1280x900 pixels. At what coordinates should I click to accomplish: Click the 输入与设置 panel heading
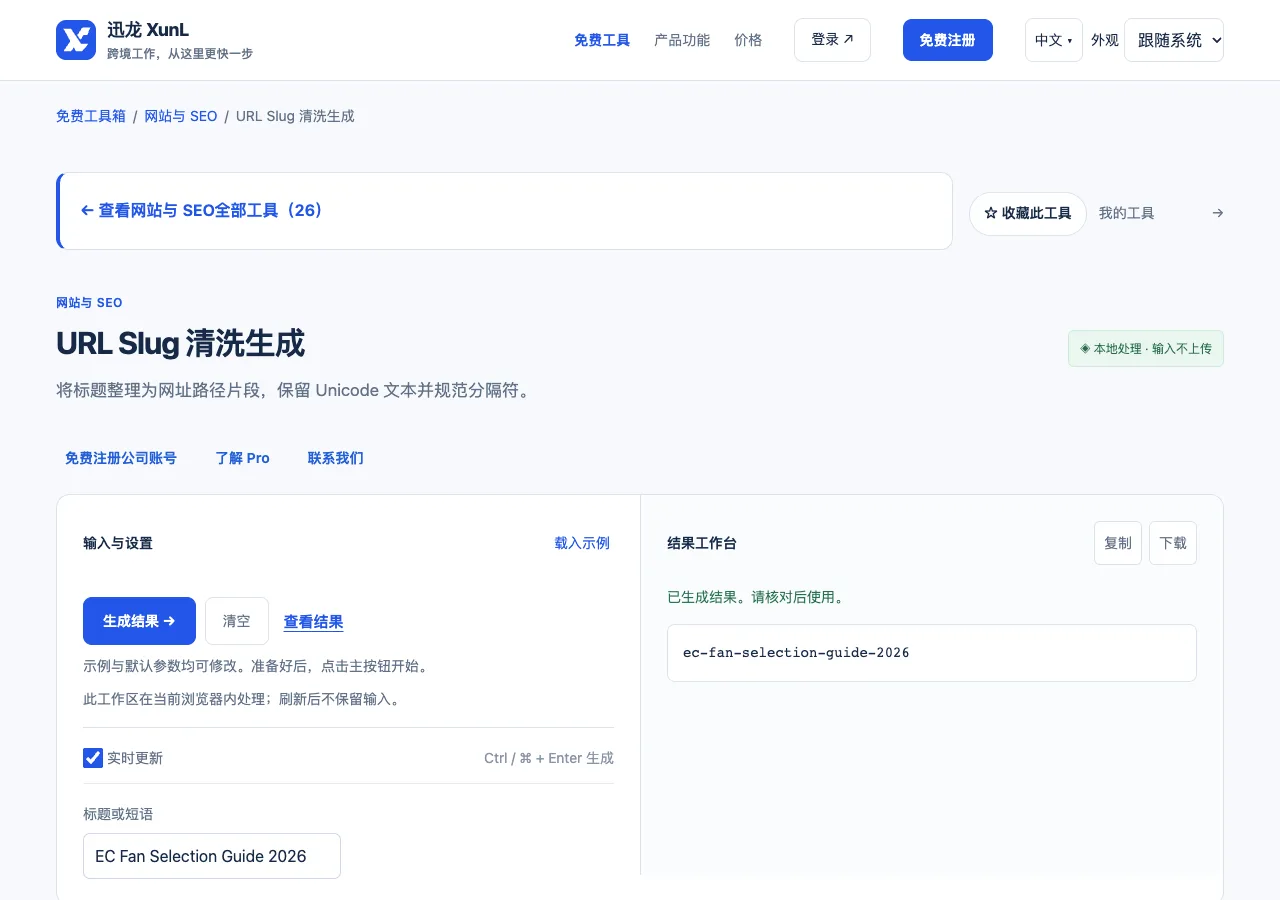click(x=118, y=543)
